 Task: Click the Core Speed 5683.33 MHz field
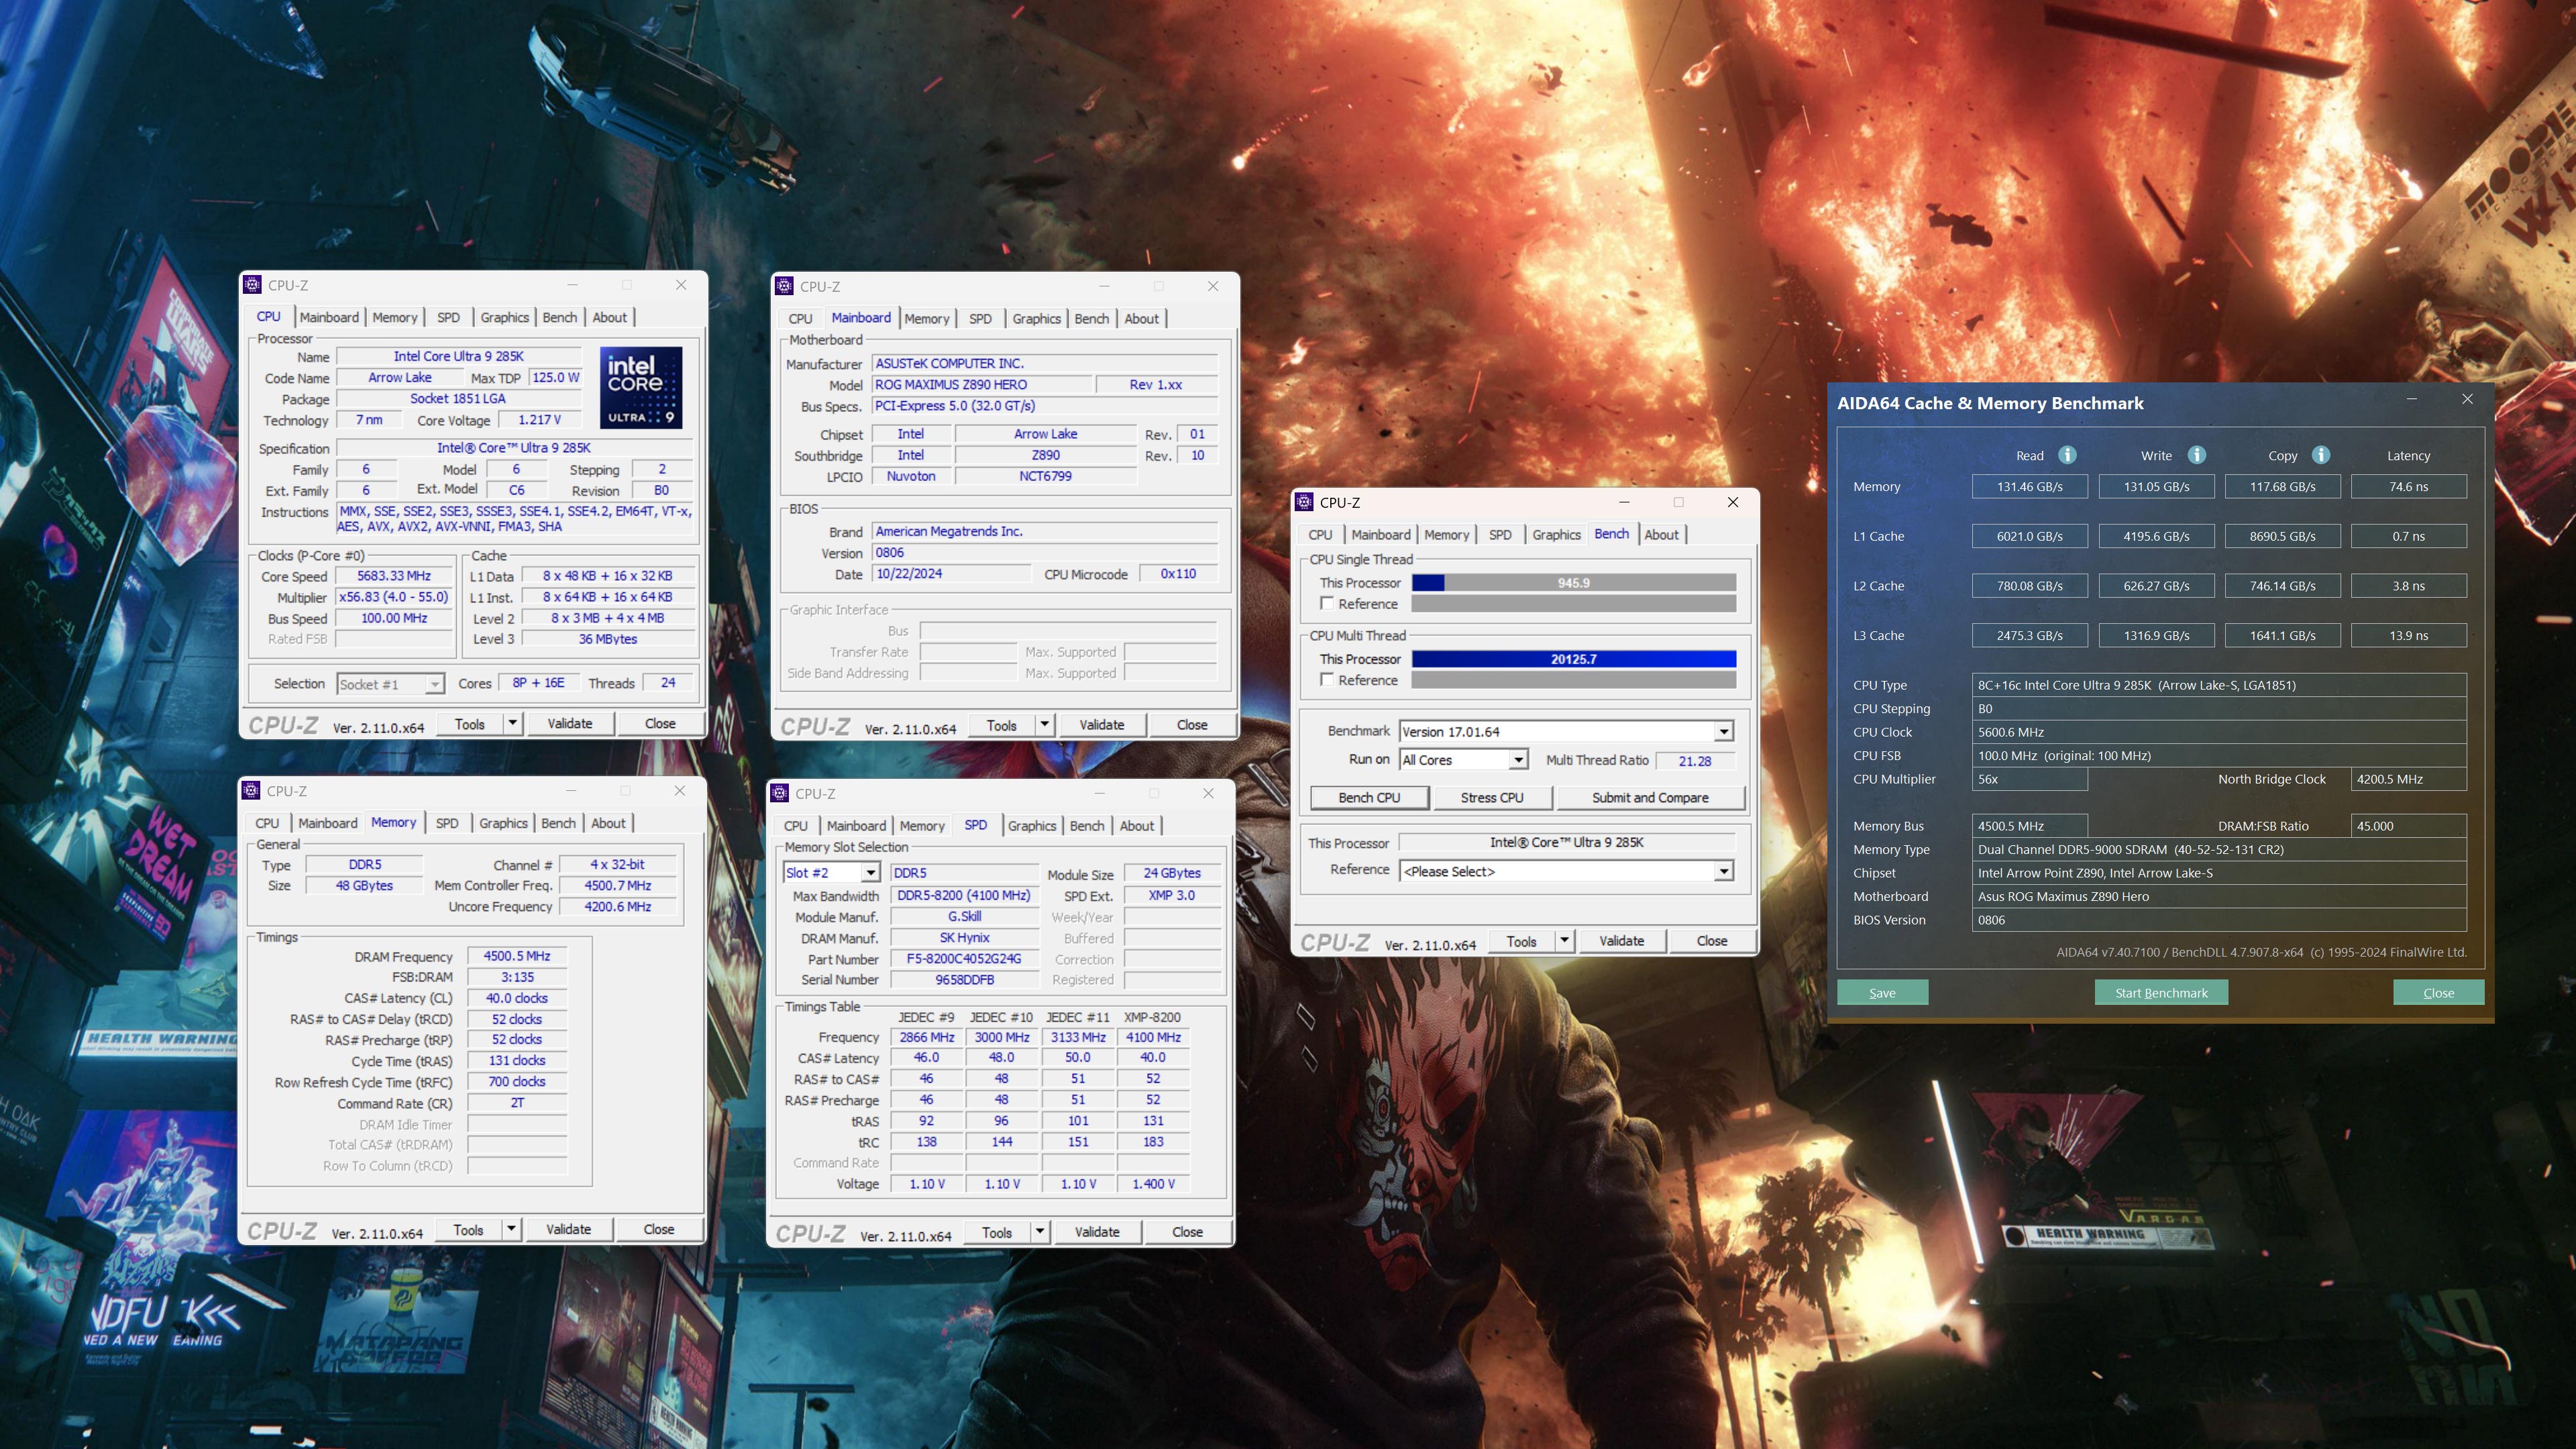pos(394,576)
